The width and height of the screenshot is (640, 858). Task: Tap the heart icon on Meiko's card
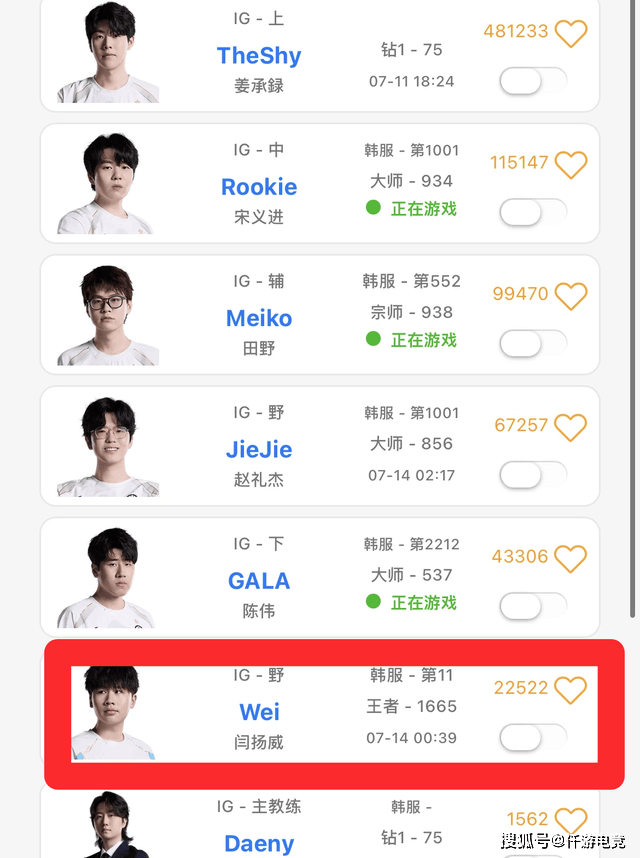(x=571, y=295)
